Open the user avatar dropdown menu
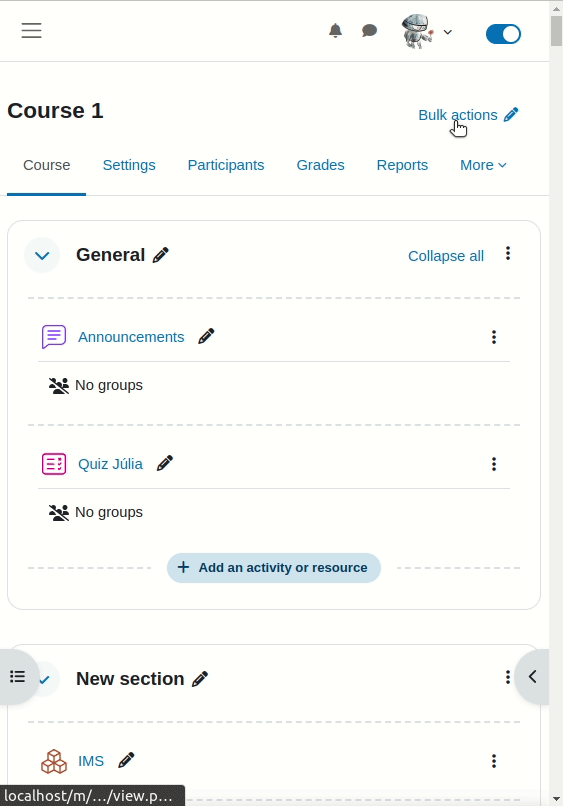 coord(427,32)
